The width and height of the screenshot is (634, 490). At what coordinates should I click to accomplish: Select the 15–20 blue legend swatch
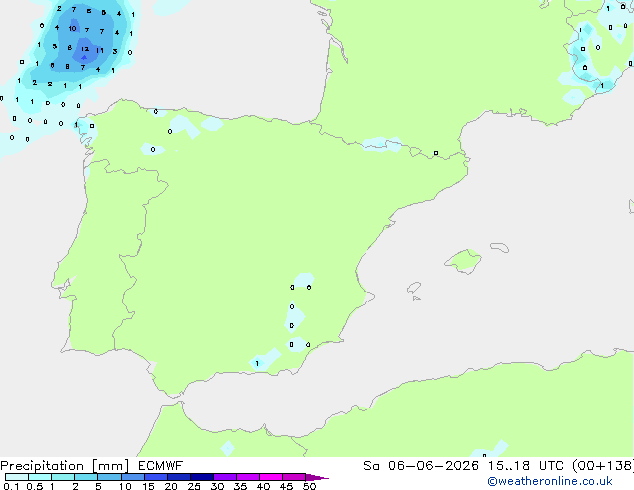156,477
